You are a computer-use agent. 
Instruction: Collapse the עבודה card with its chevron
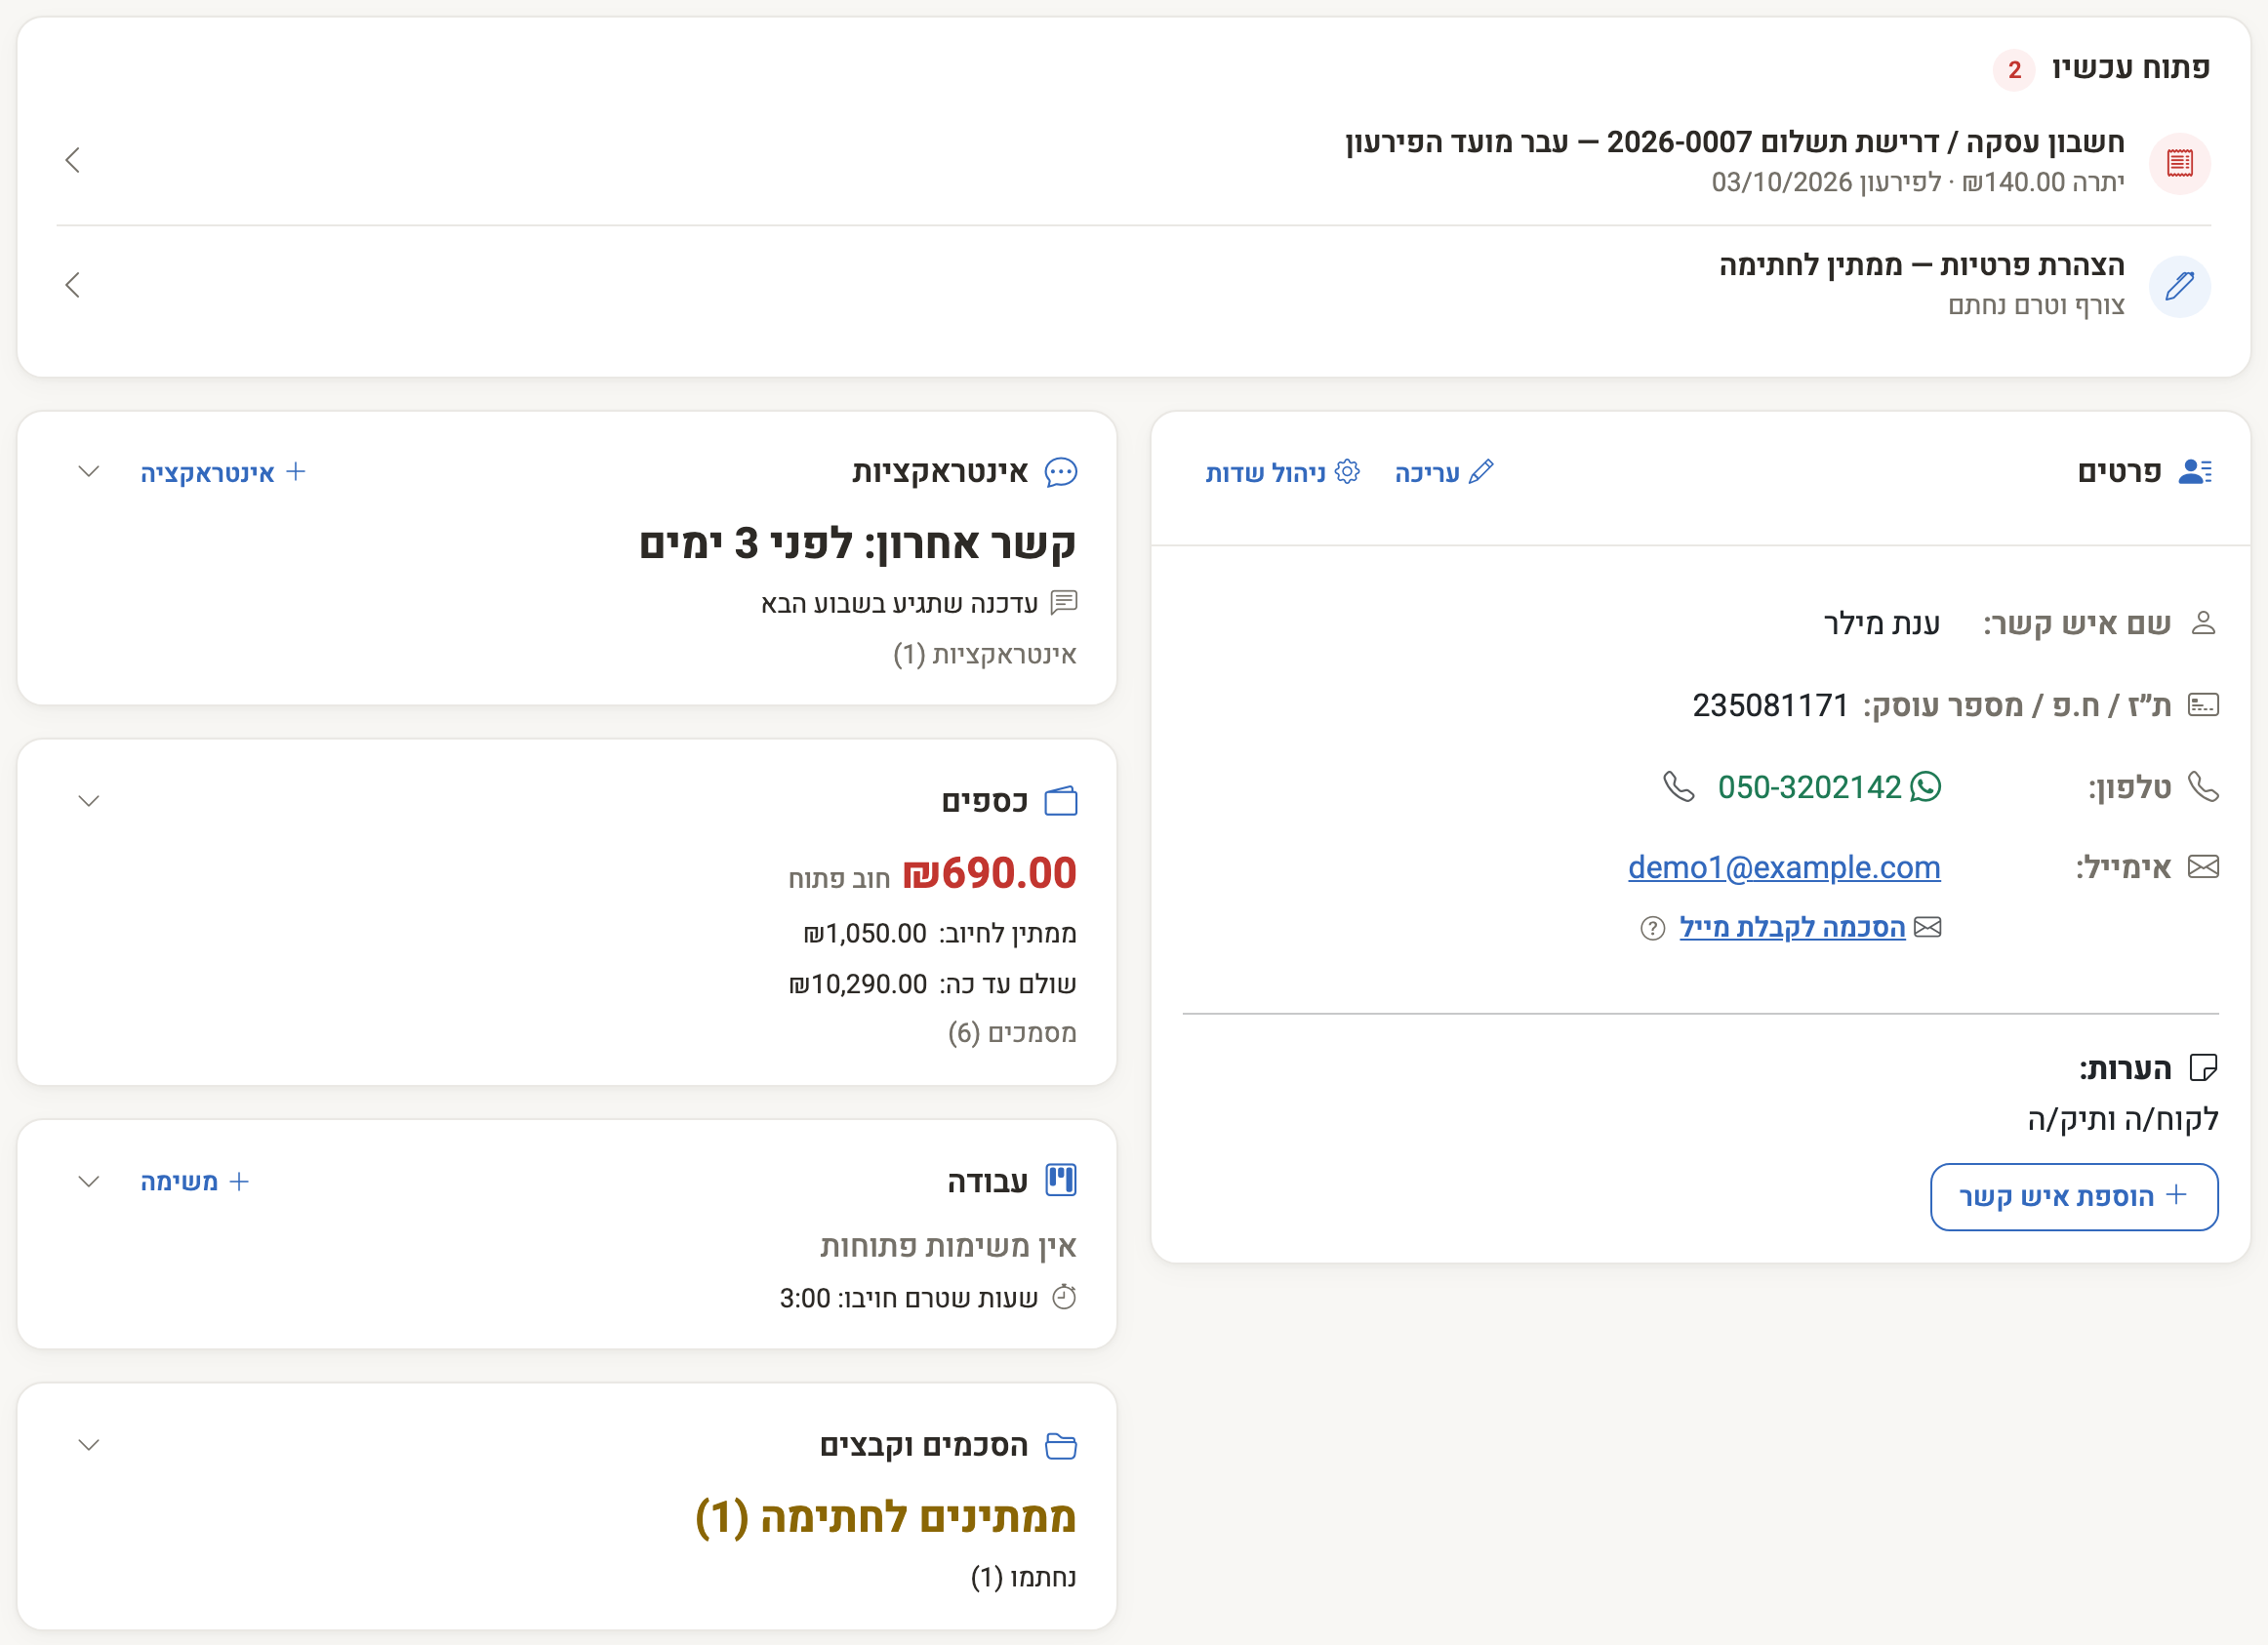[89, 1181]
